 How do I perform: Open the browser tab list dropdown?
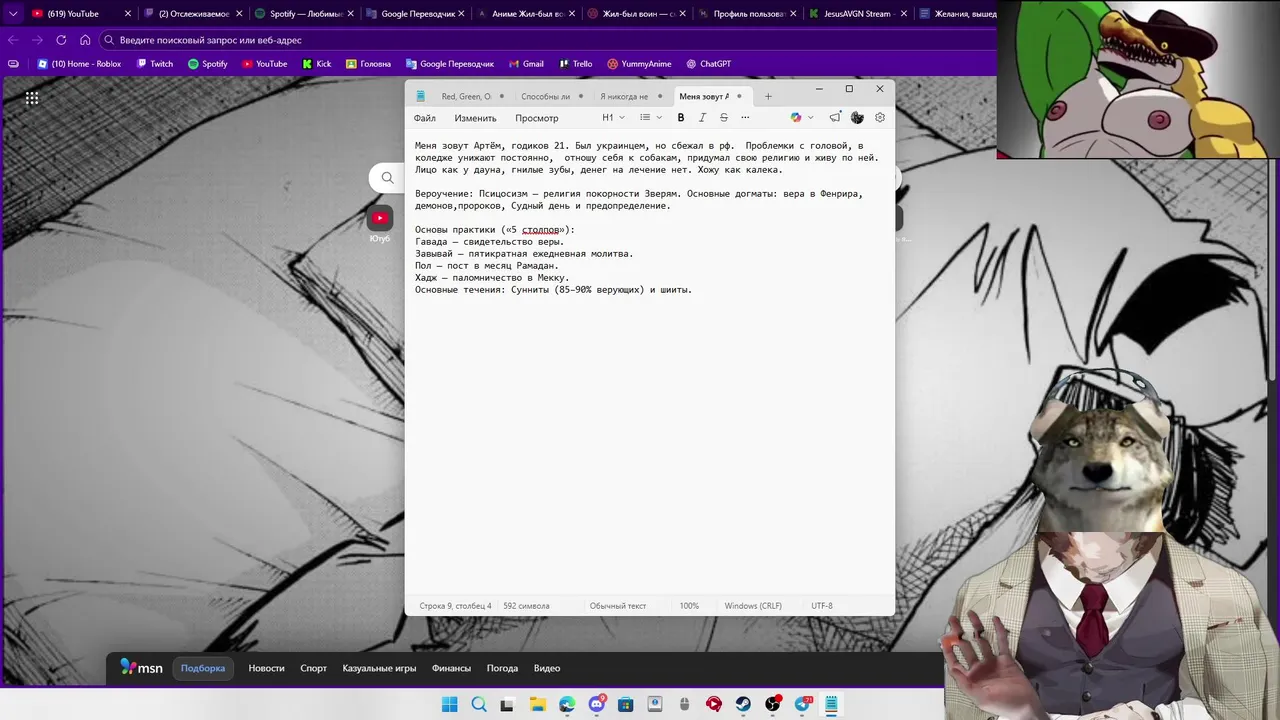click(13, 14)
